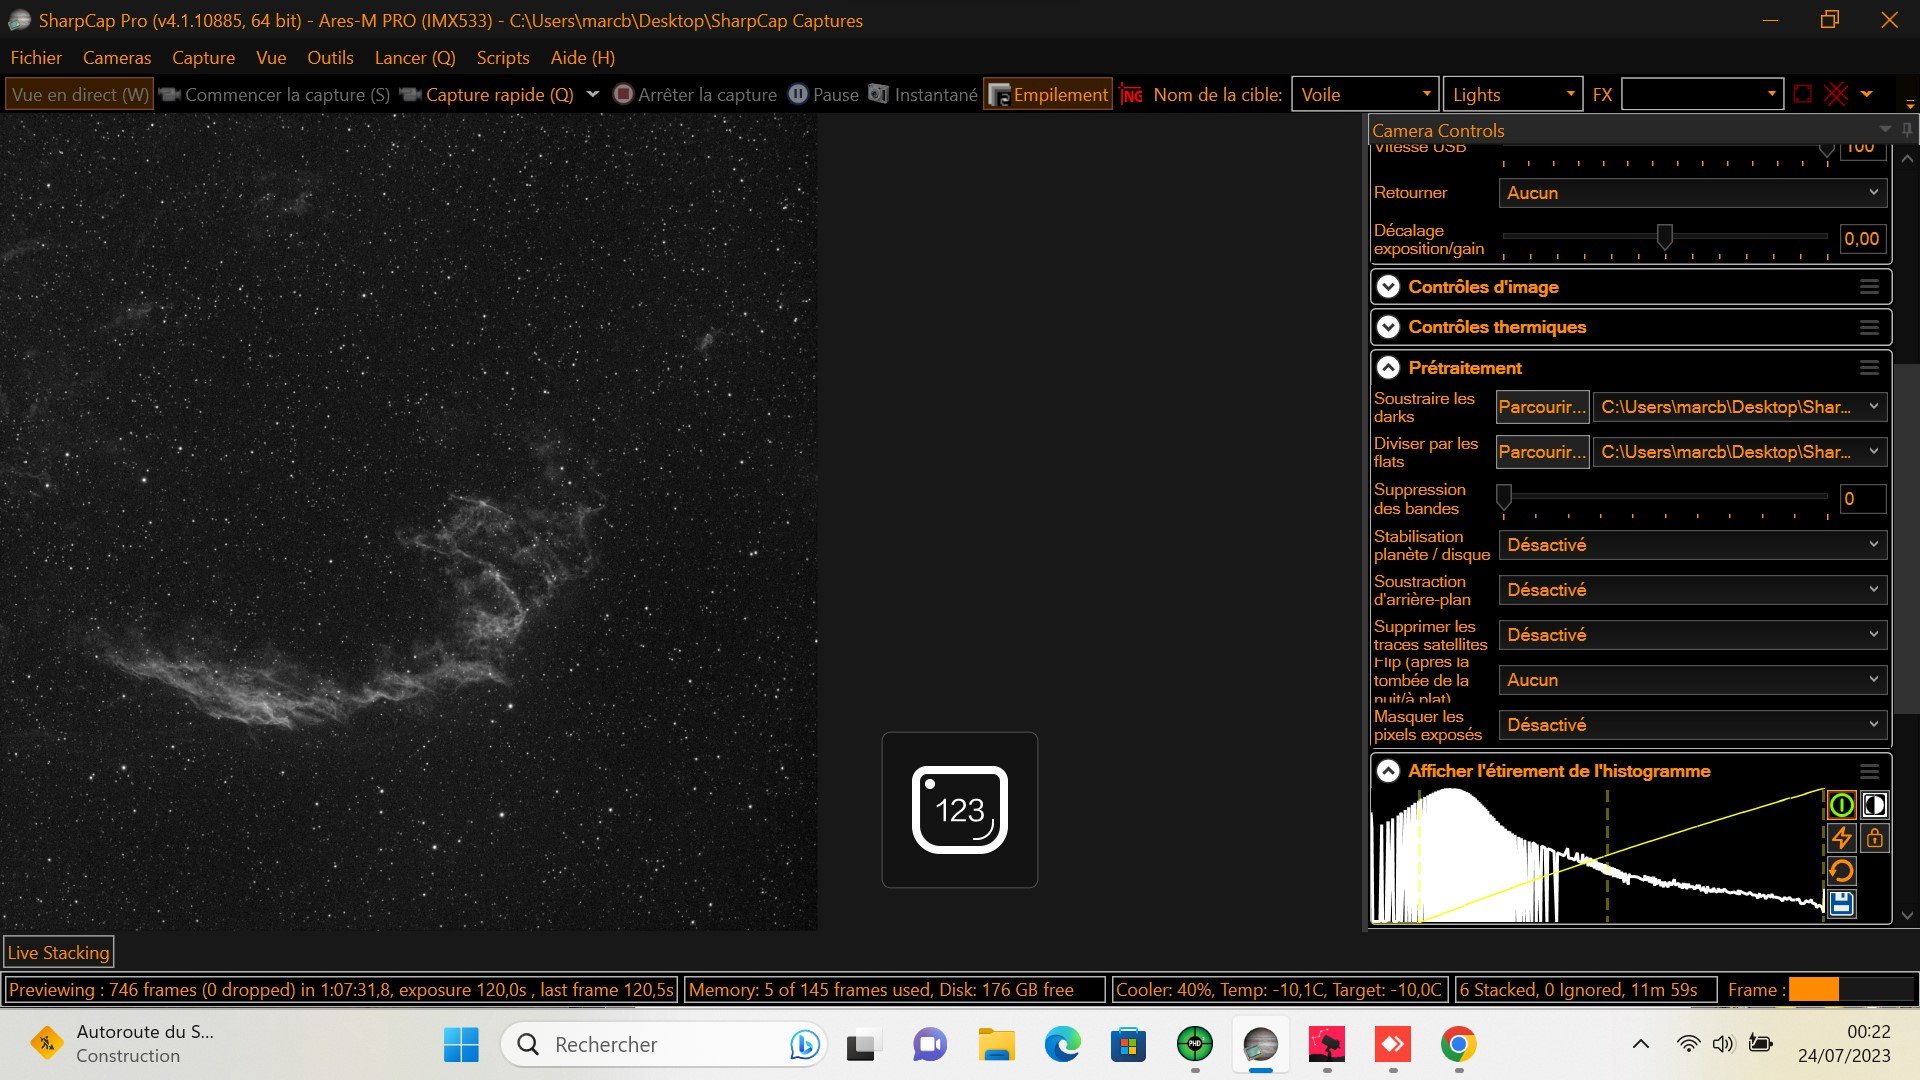
Task: Click the Suppression des bandes slider
Action: [1664, 497]
